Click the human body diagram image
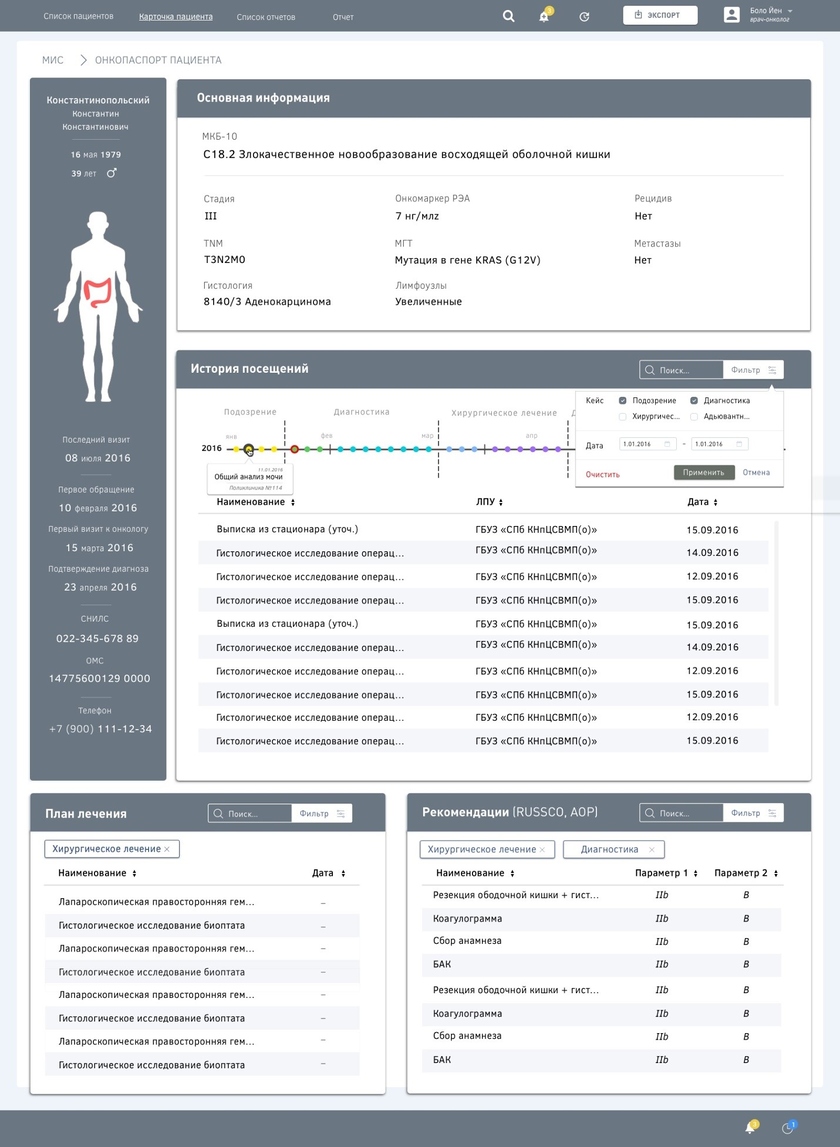Screen dimensions: 840x1147 coord(98,290)
